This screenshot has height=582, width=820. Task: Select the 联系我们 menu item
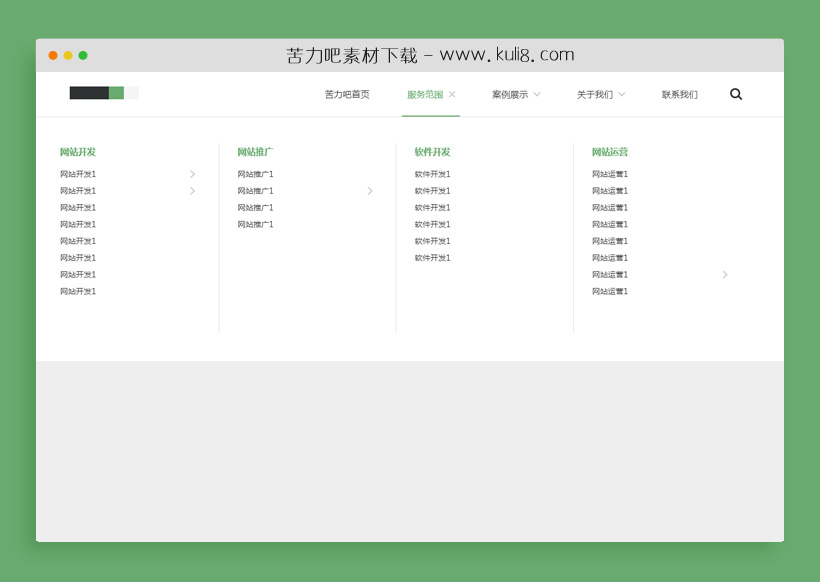pos(680,94)
